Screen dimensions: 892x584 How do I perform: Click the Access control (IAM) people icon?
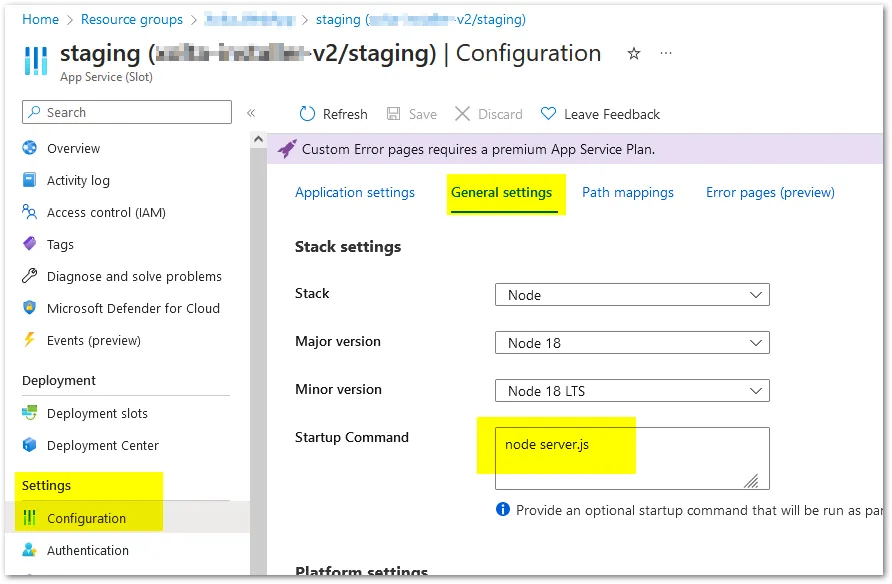point(30,212)
